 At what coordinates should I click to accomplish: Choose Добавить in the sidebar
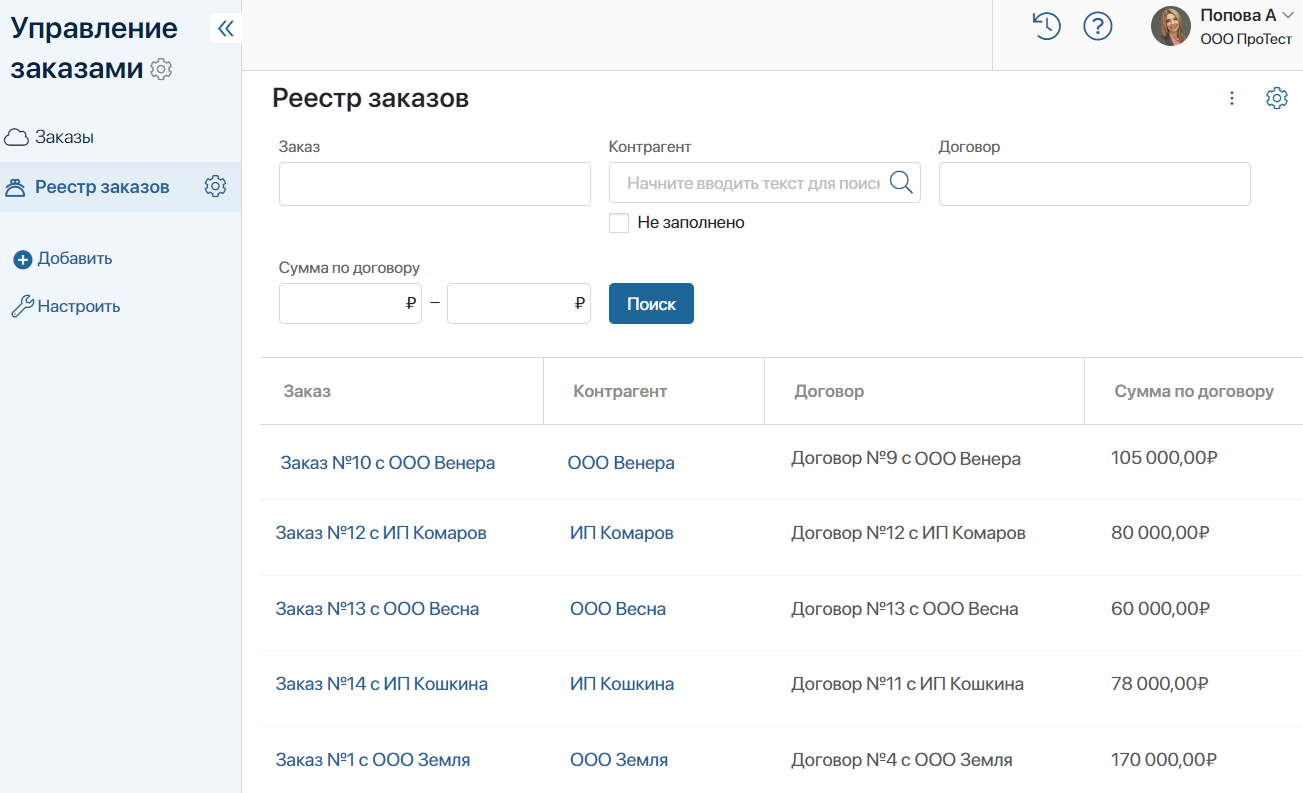(x=75, y=258)
